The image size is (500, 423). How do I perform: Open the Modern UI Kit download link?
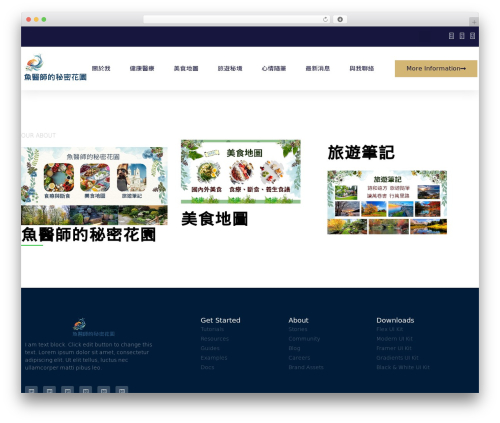pos(395,339)
